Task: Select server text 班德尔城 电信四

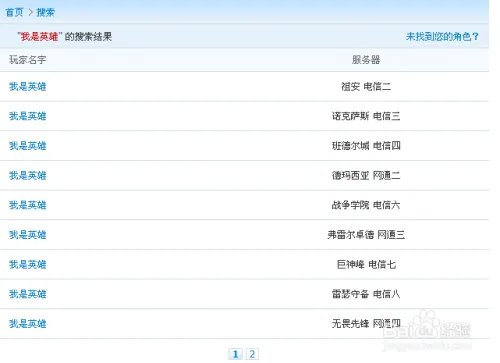Action: (x=366, y=146)
